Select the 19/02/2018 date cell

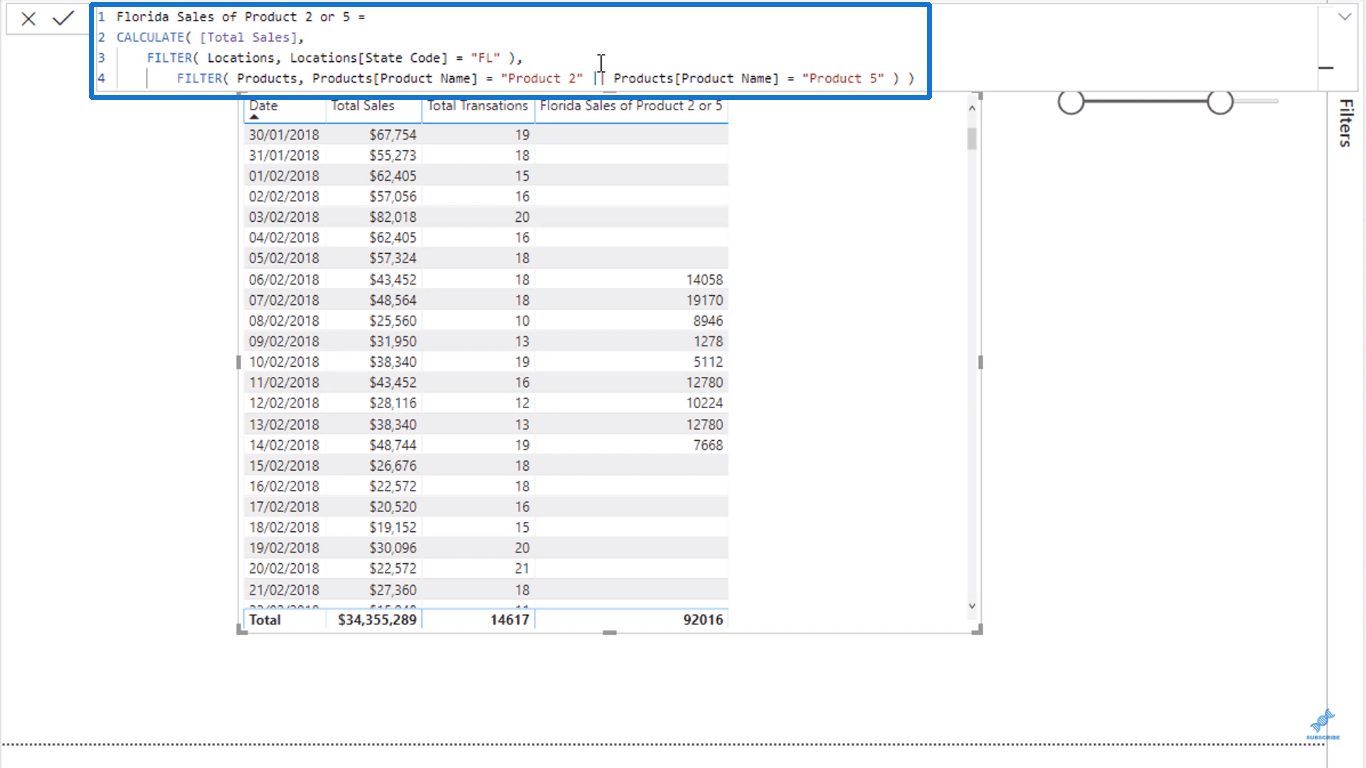click(x=284, y=548)
